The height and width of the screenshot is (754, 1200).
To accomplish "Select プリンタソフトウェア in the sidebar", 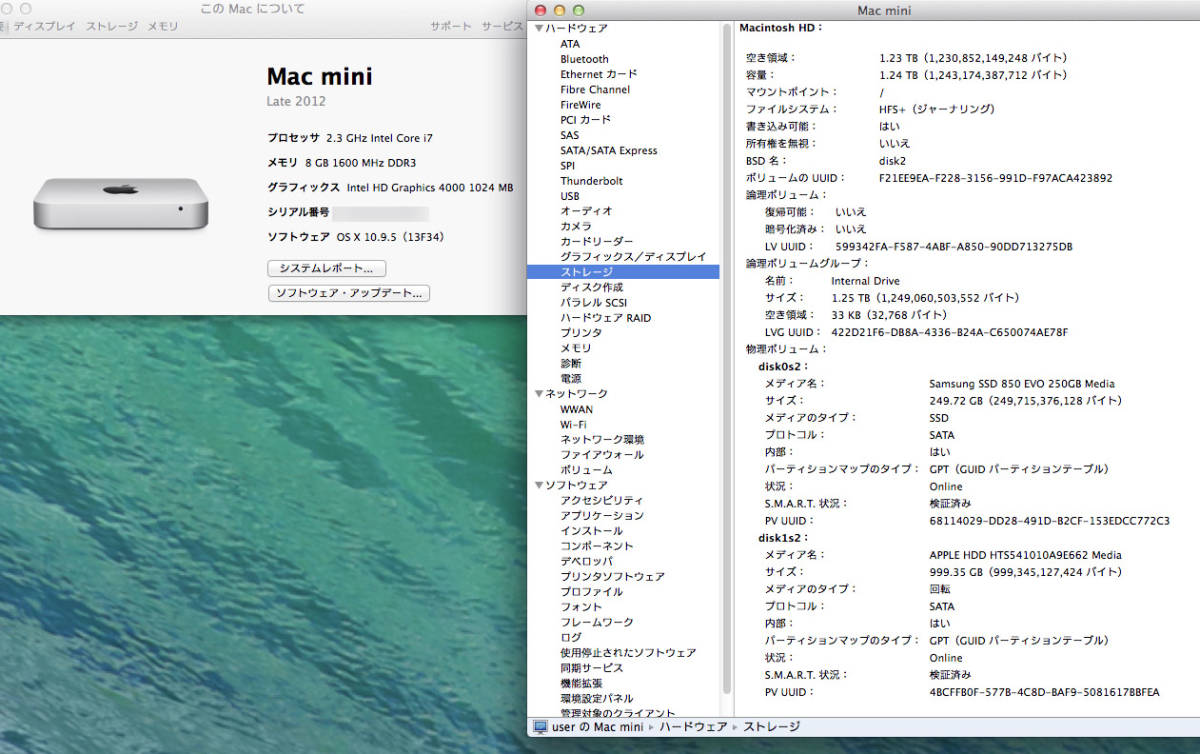I will [612, 576].
